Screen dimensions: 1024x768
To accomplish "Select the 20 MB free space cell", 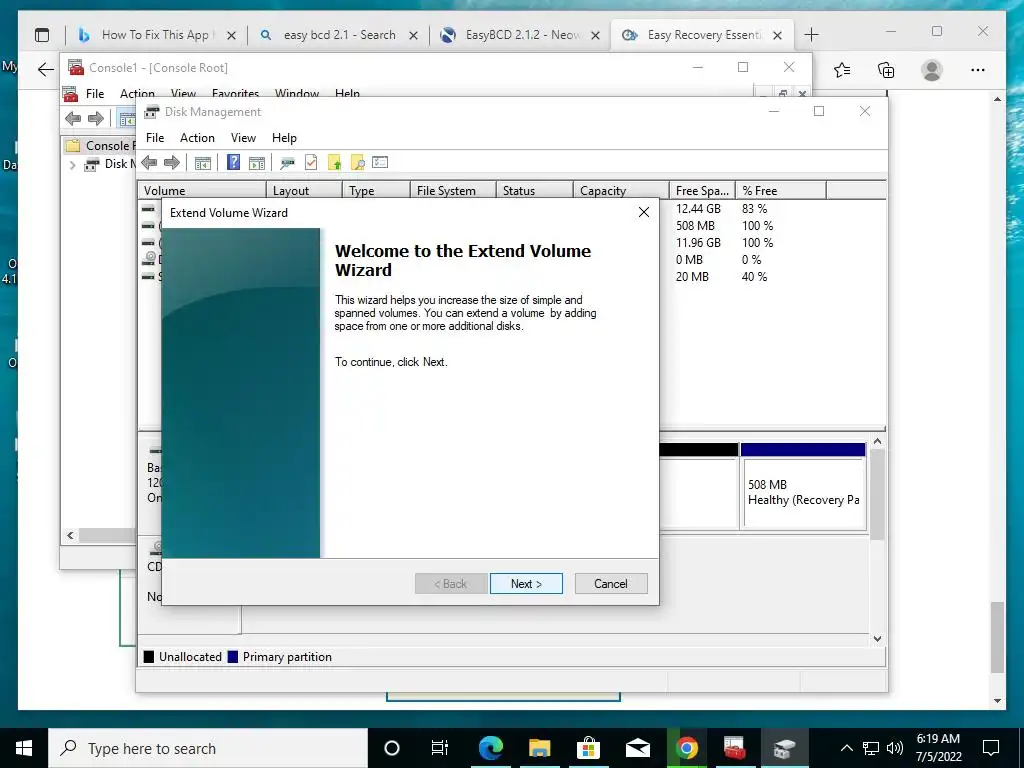I will (x=692, y=277).
